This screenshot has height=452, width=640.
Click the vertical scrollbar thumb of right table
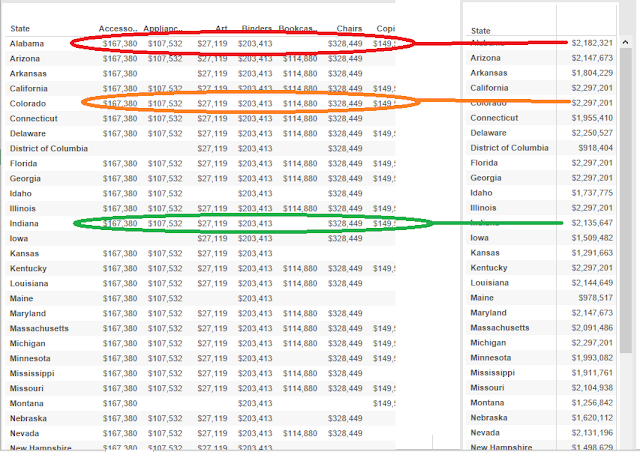[x=625, y=200]
